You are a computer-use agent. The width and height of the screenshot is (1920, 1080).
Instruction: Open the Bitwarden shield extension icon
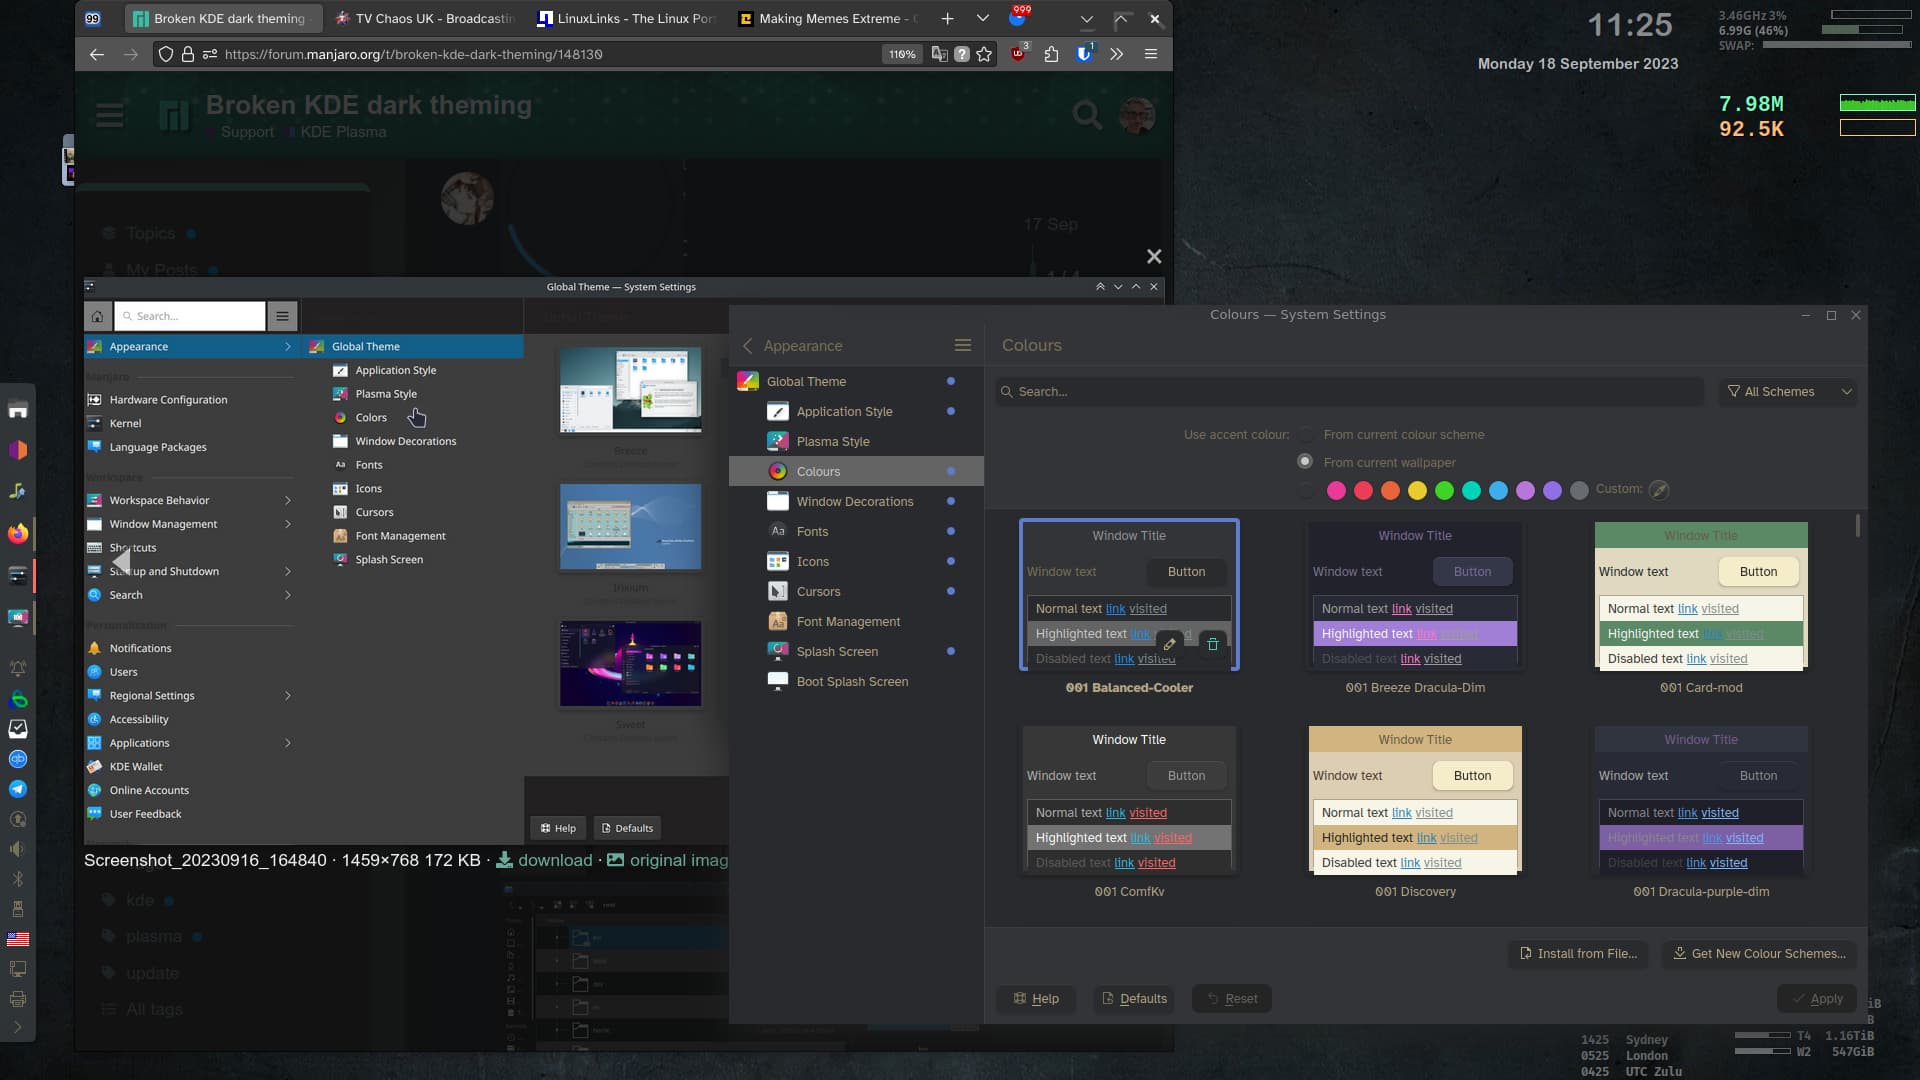tap(1084, 54)
